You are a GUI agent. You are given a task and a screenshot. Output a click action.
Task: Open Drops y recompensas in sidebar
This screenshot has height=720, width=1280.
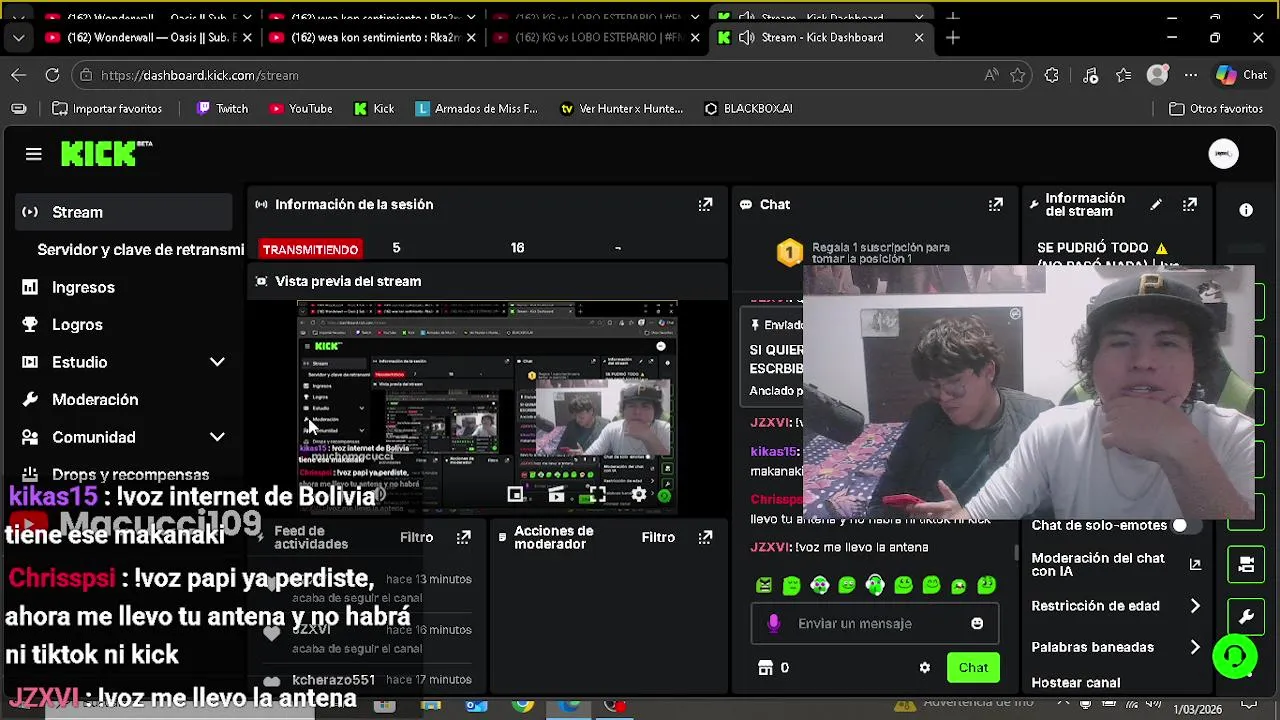click(115, 475)
